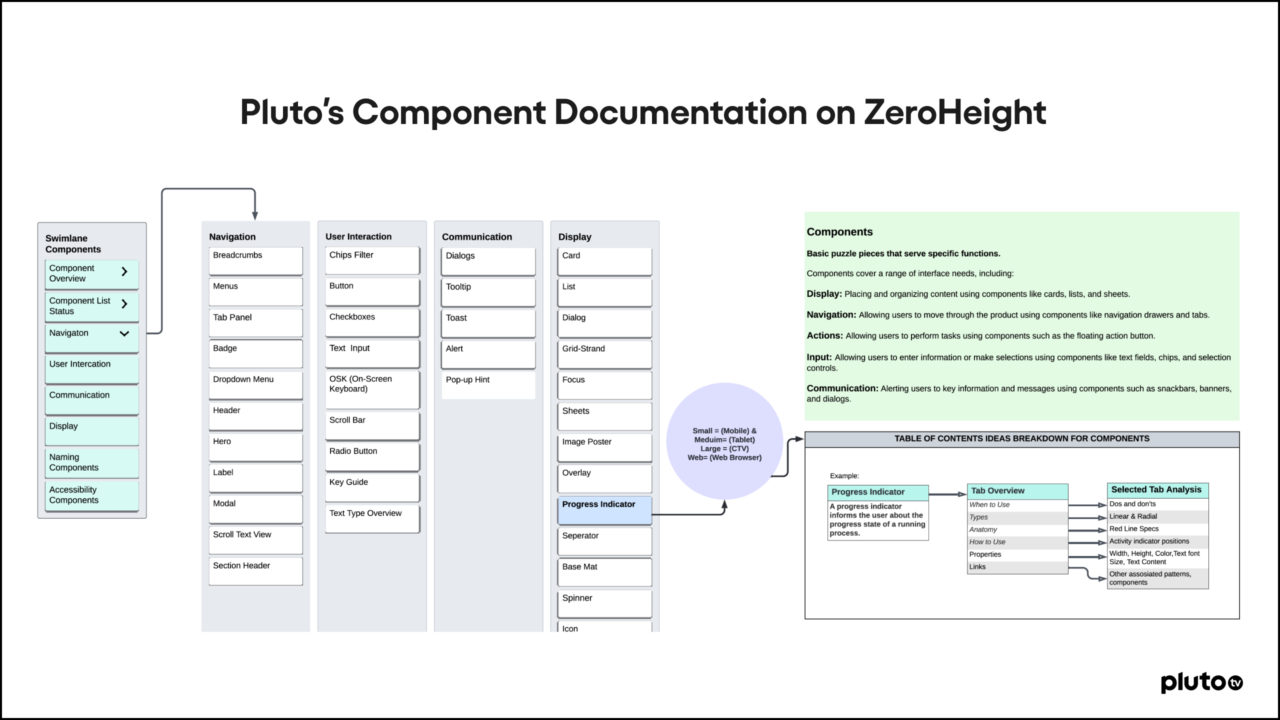Expand the Component List Status chevron
This screenshot has height=720, width=1280.
point(124,304)
